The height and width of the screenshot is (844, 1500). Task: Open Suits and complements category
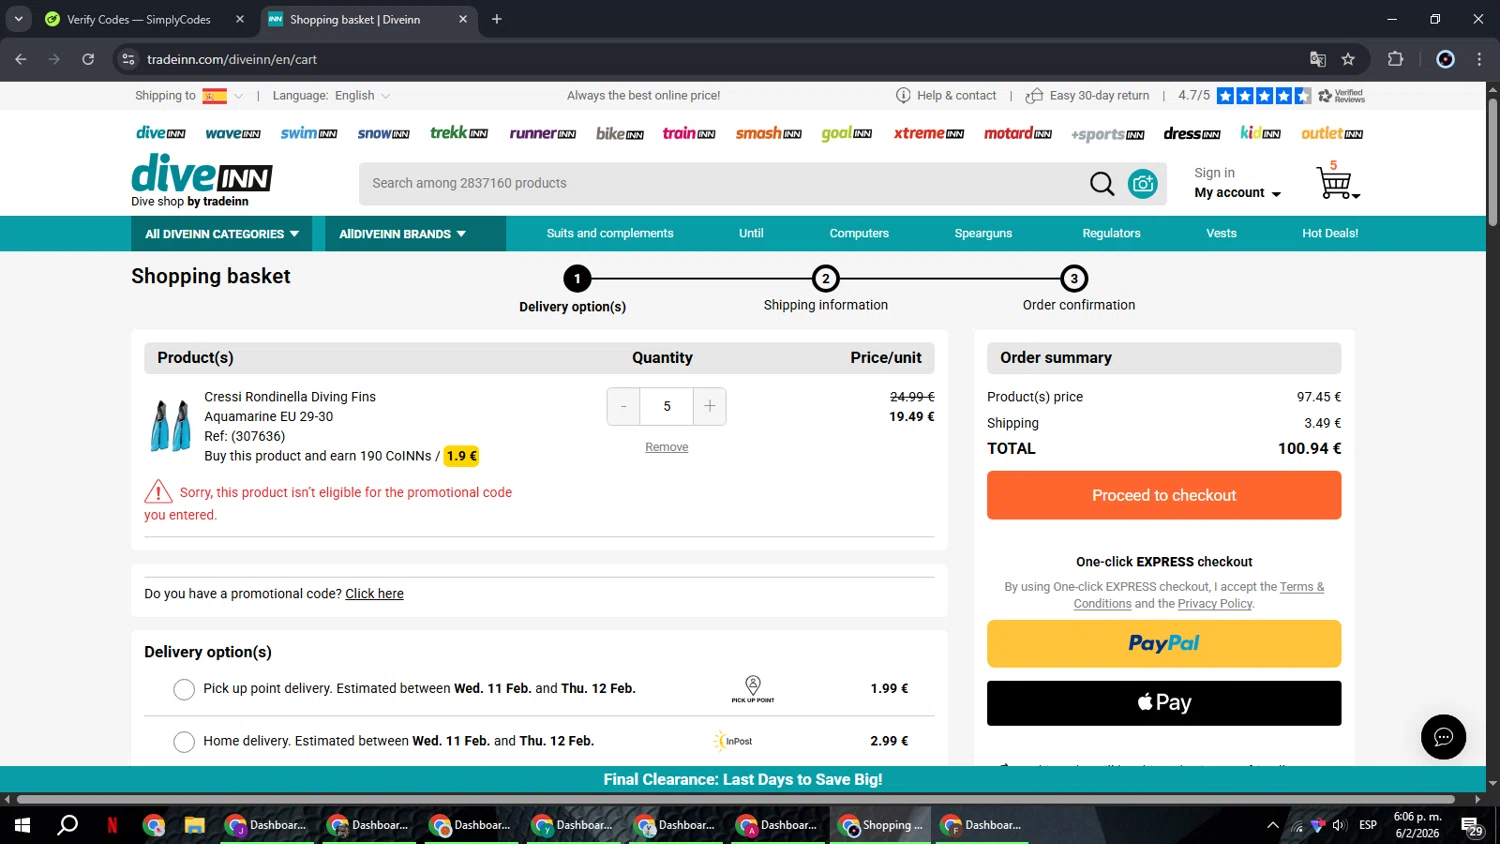point(610,233)
